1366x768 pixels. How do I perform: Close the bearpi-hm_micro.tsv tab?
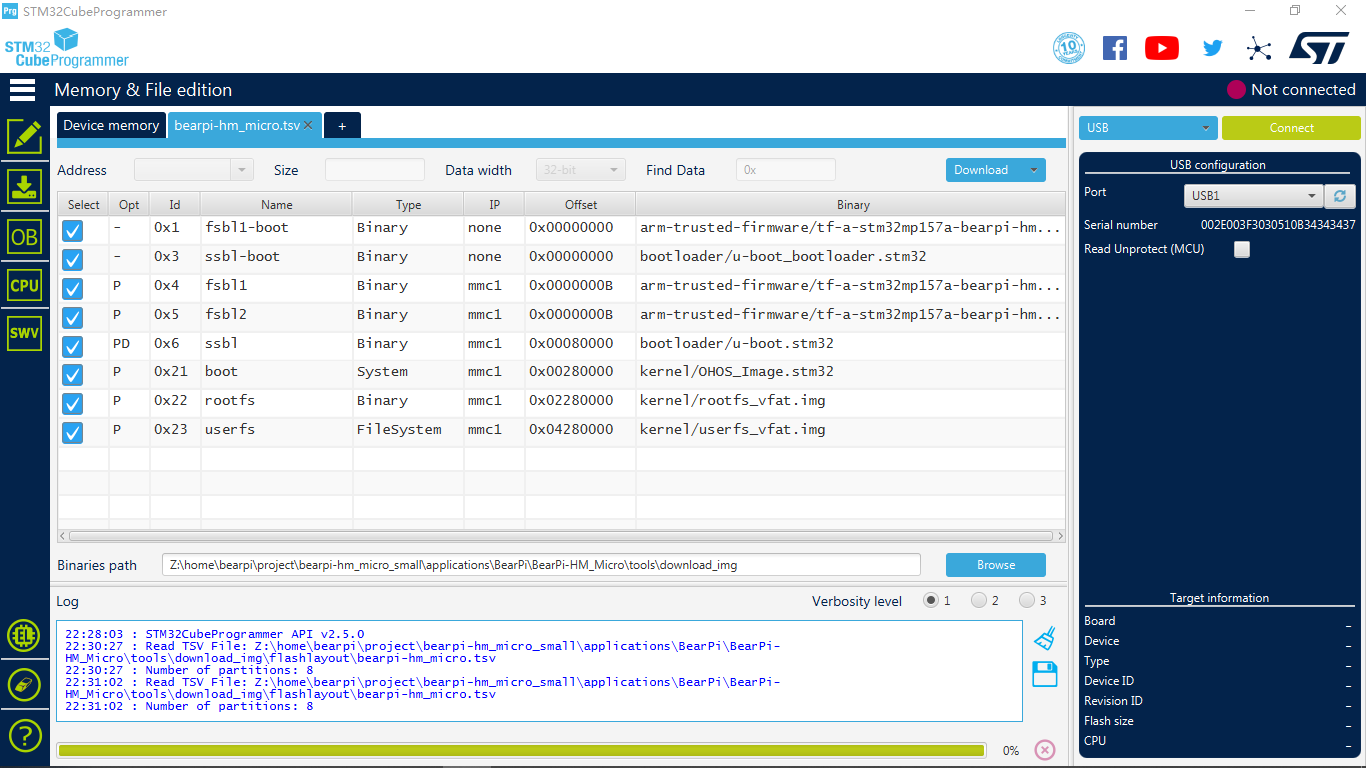[309, 126]
